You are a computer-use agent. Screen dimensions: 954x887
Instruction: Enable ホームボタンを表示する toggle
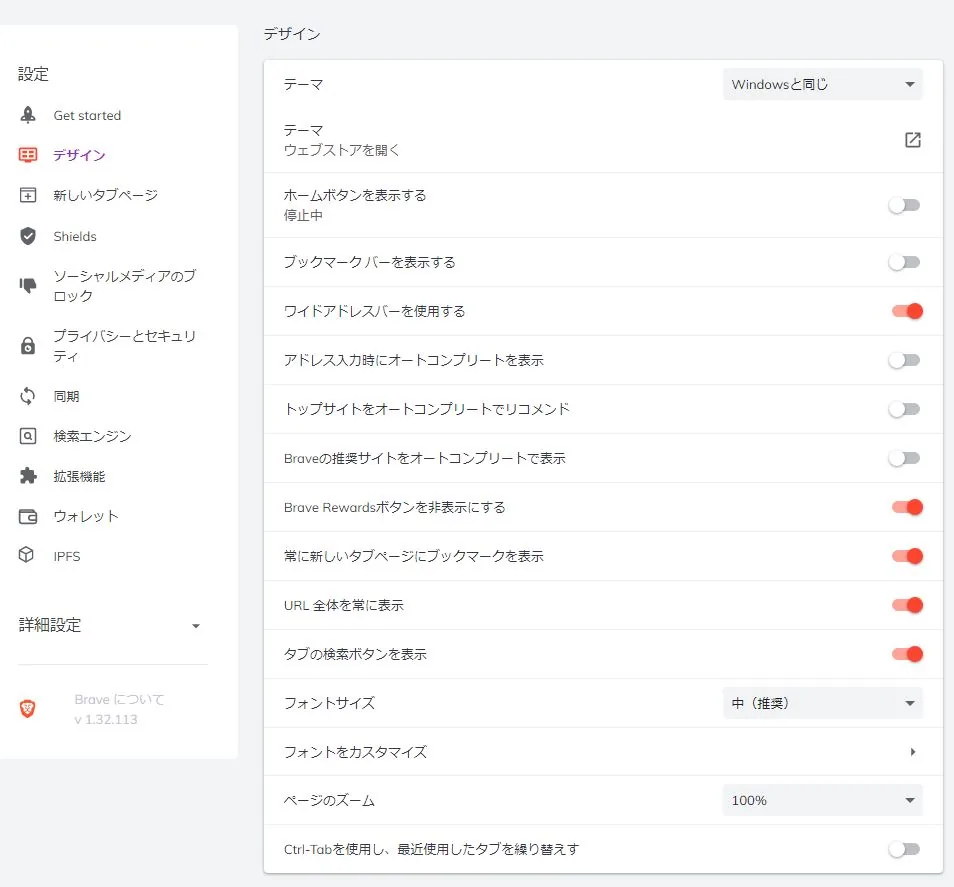coord(903,204)
